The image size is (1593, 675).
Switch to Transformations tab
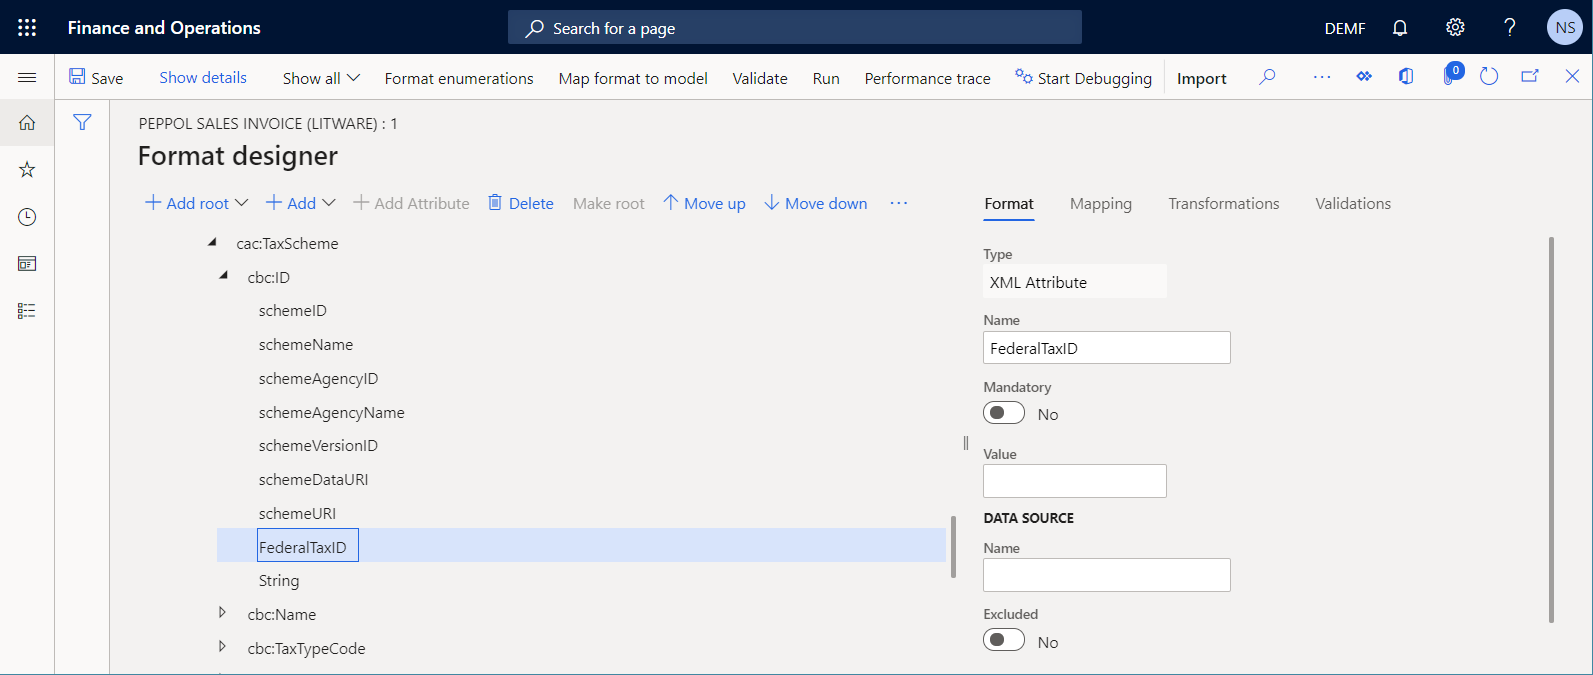coord(1224,203)
